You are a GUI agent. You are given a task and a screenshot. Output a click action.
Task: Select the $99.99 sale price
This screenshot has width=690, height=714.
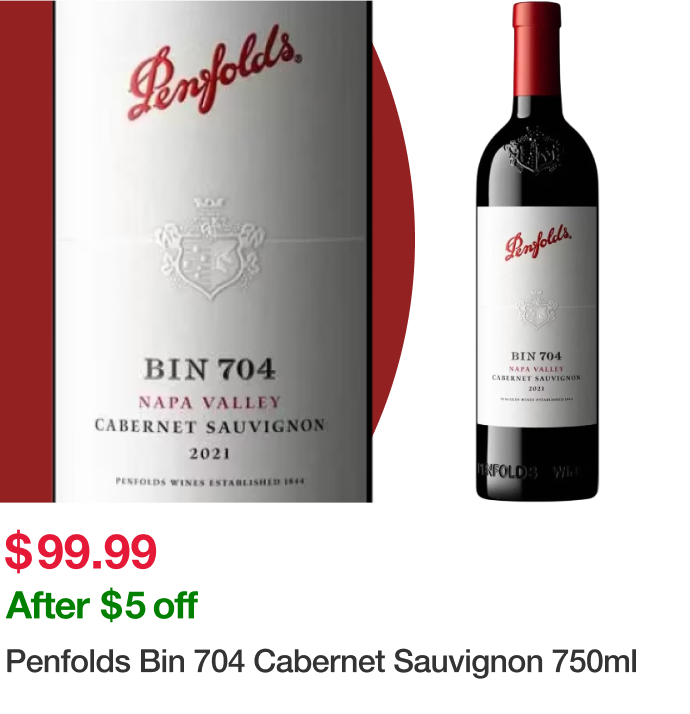tap(81, 551)
